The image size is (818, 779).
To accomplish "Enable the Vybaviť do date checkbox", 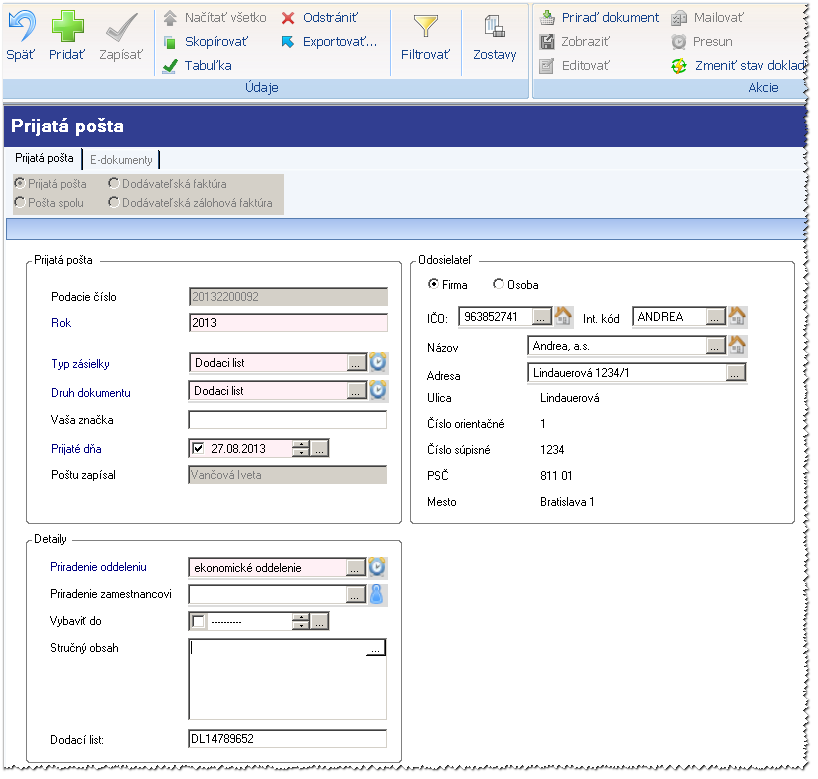I will [x=198, y=622].
